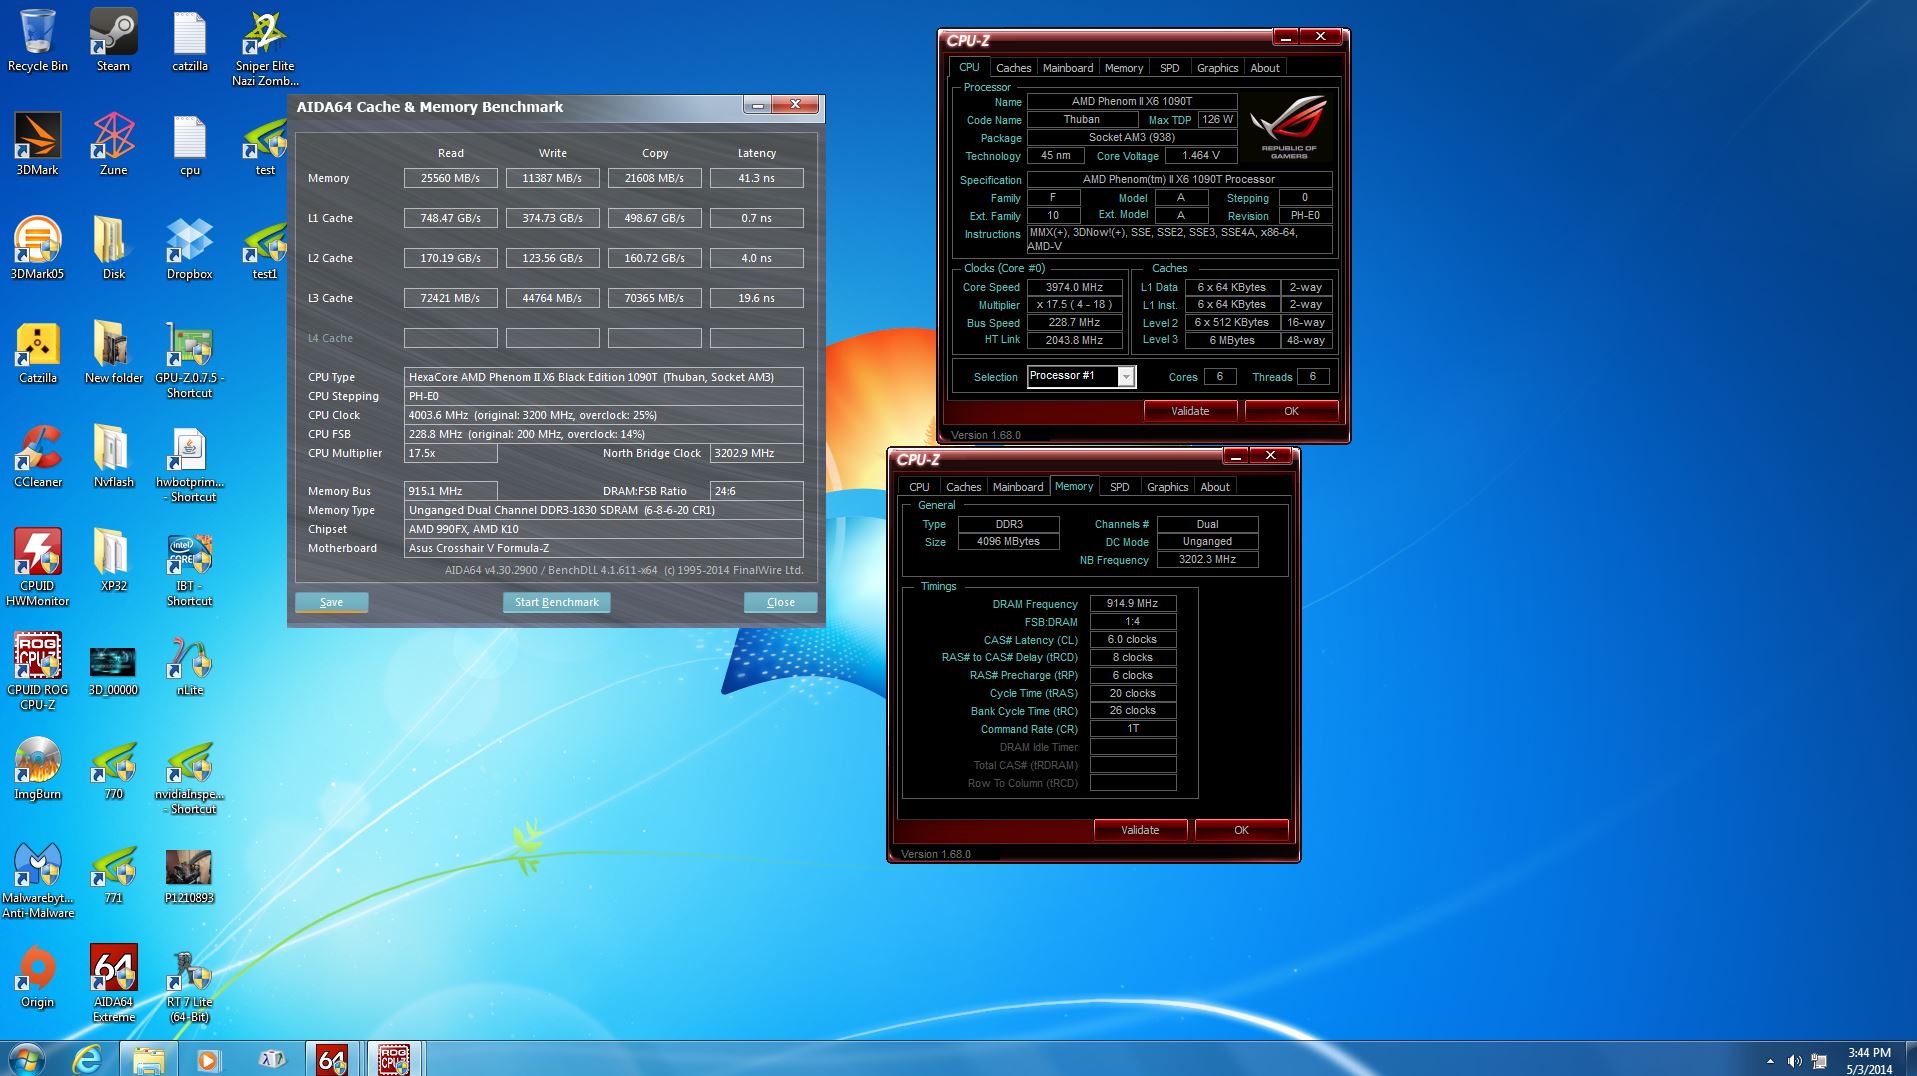
Task: Open the 3DMark05 desktop shortcut
Action: click(38, 248)
